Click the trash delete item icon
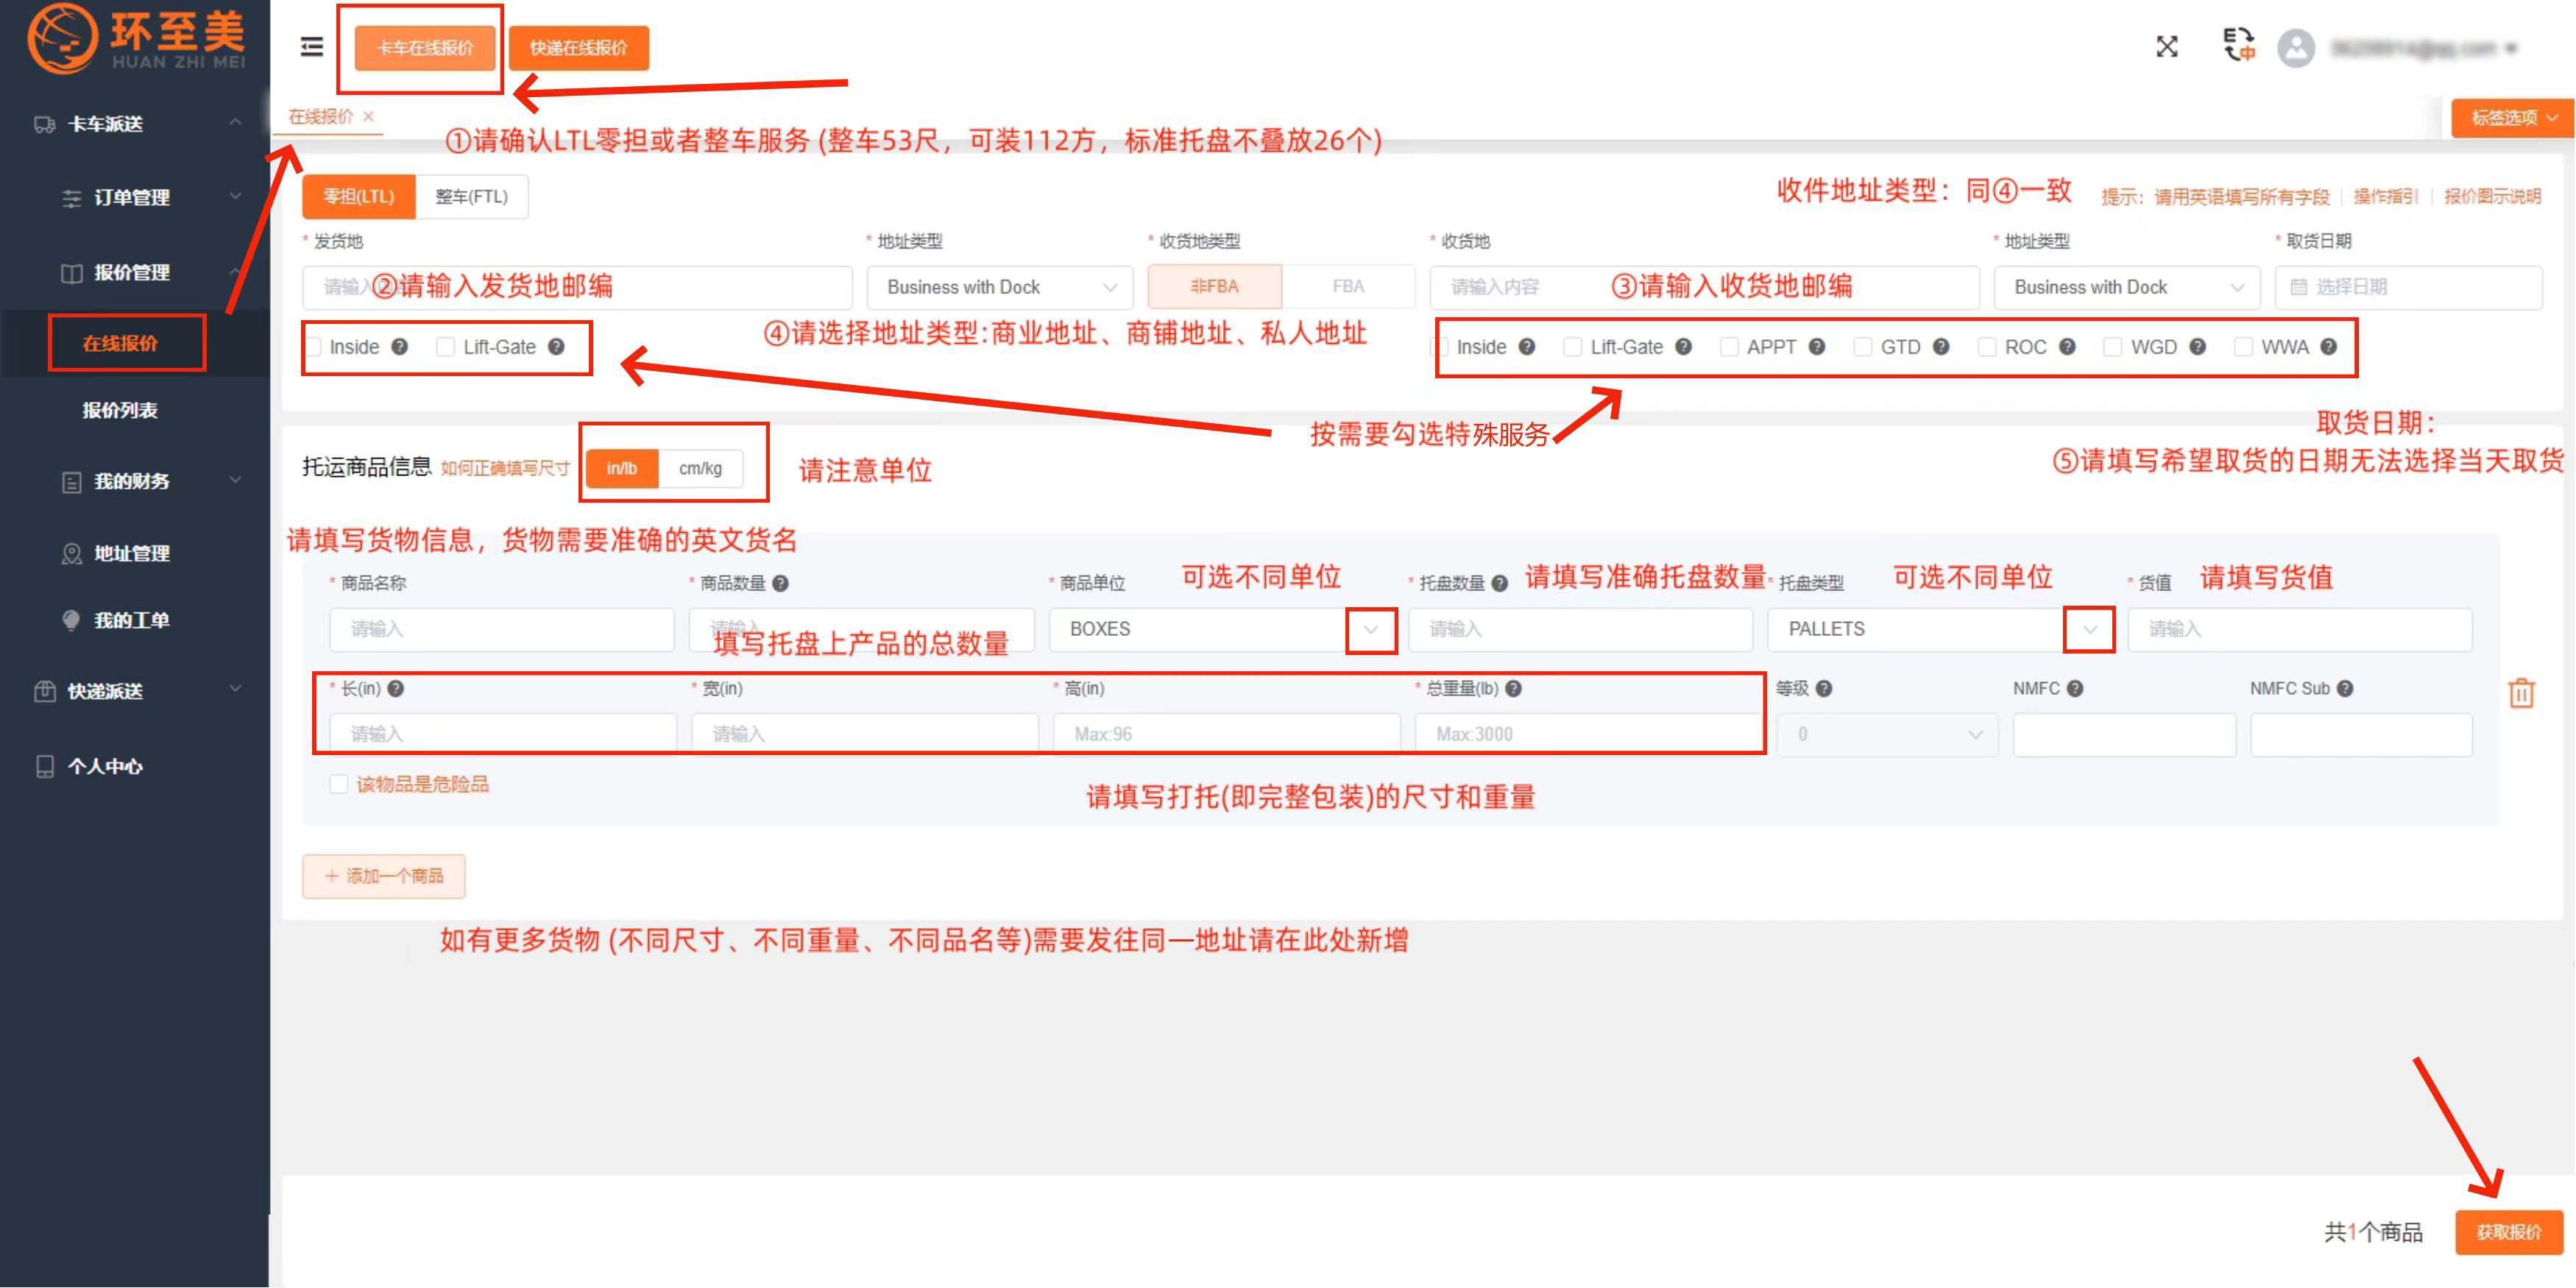 click(2521, 693)
